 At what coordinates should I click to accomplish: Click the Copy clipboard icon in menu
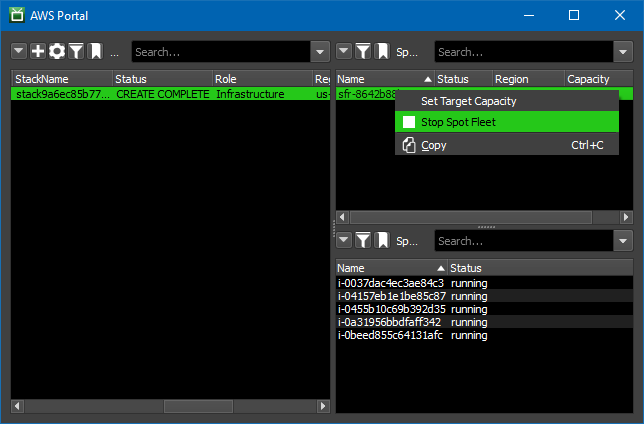pos(409,145)
